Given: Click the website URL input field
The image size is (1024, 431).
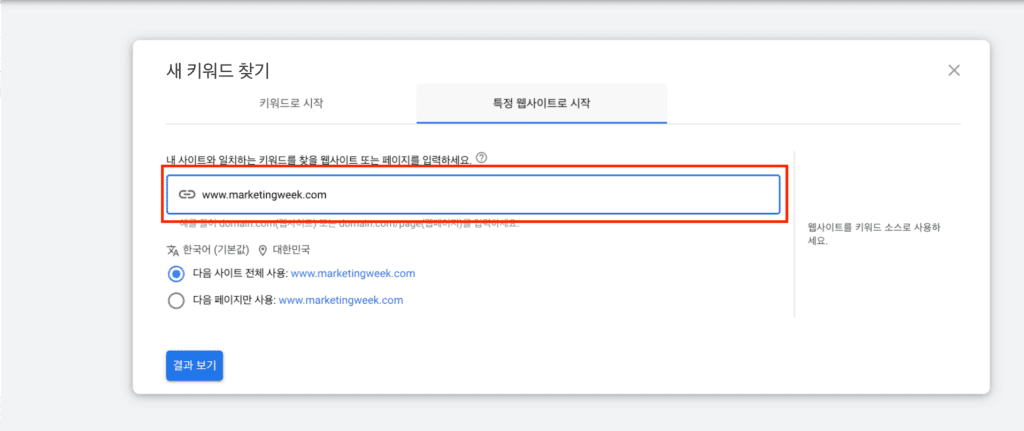Looking at the screenshot, I should (473, 194).
